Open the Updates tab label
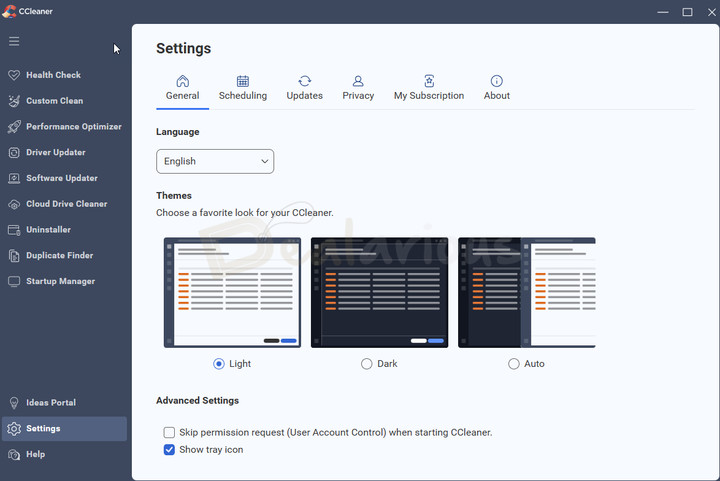The image size is (720, 481). [304, 95]
